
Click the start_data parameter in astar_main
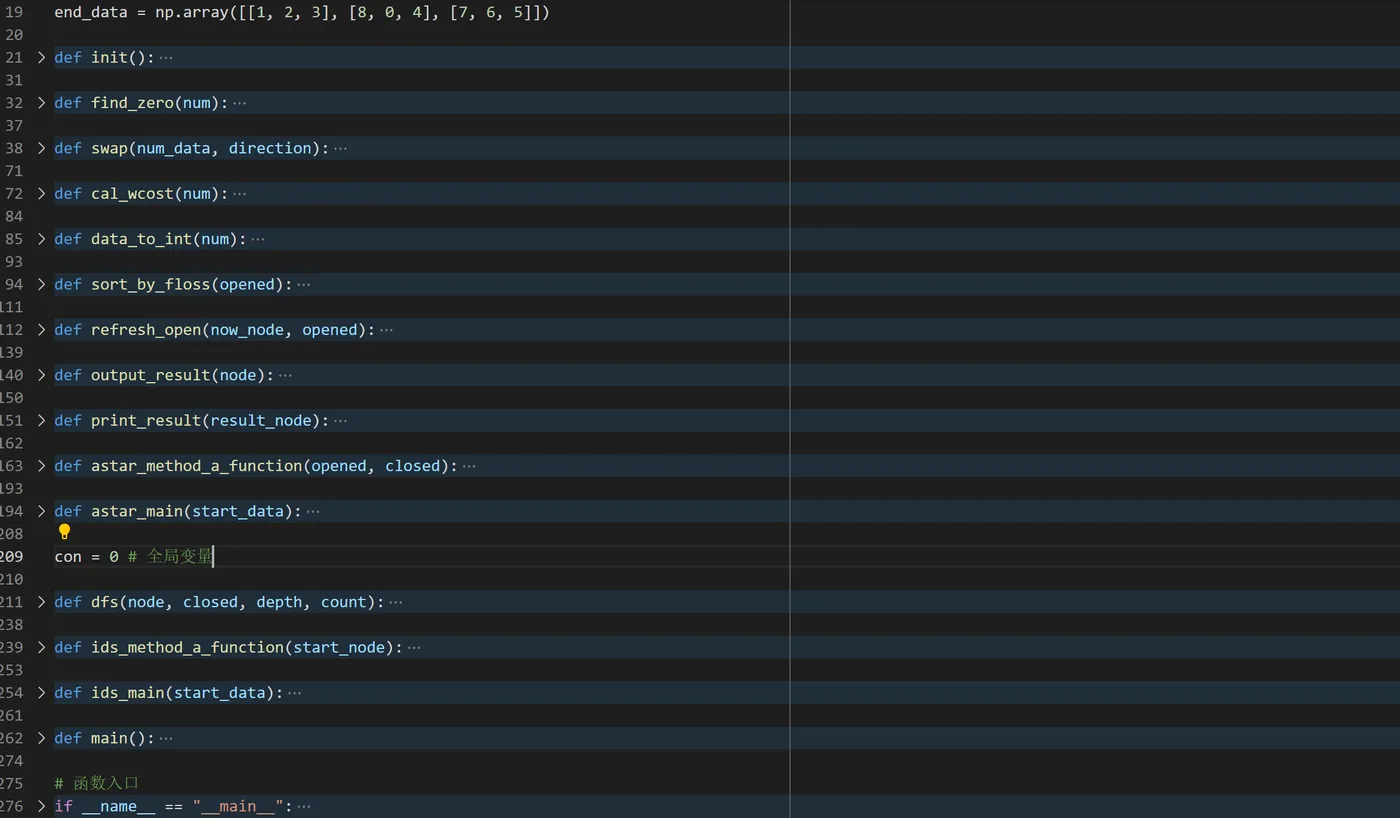pyautogui.click(x=238, y=511)
